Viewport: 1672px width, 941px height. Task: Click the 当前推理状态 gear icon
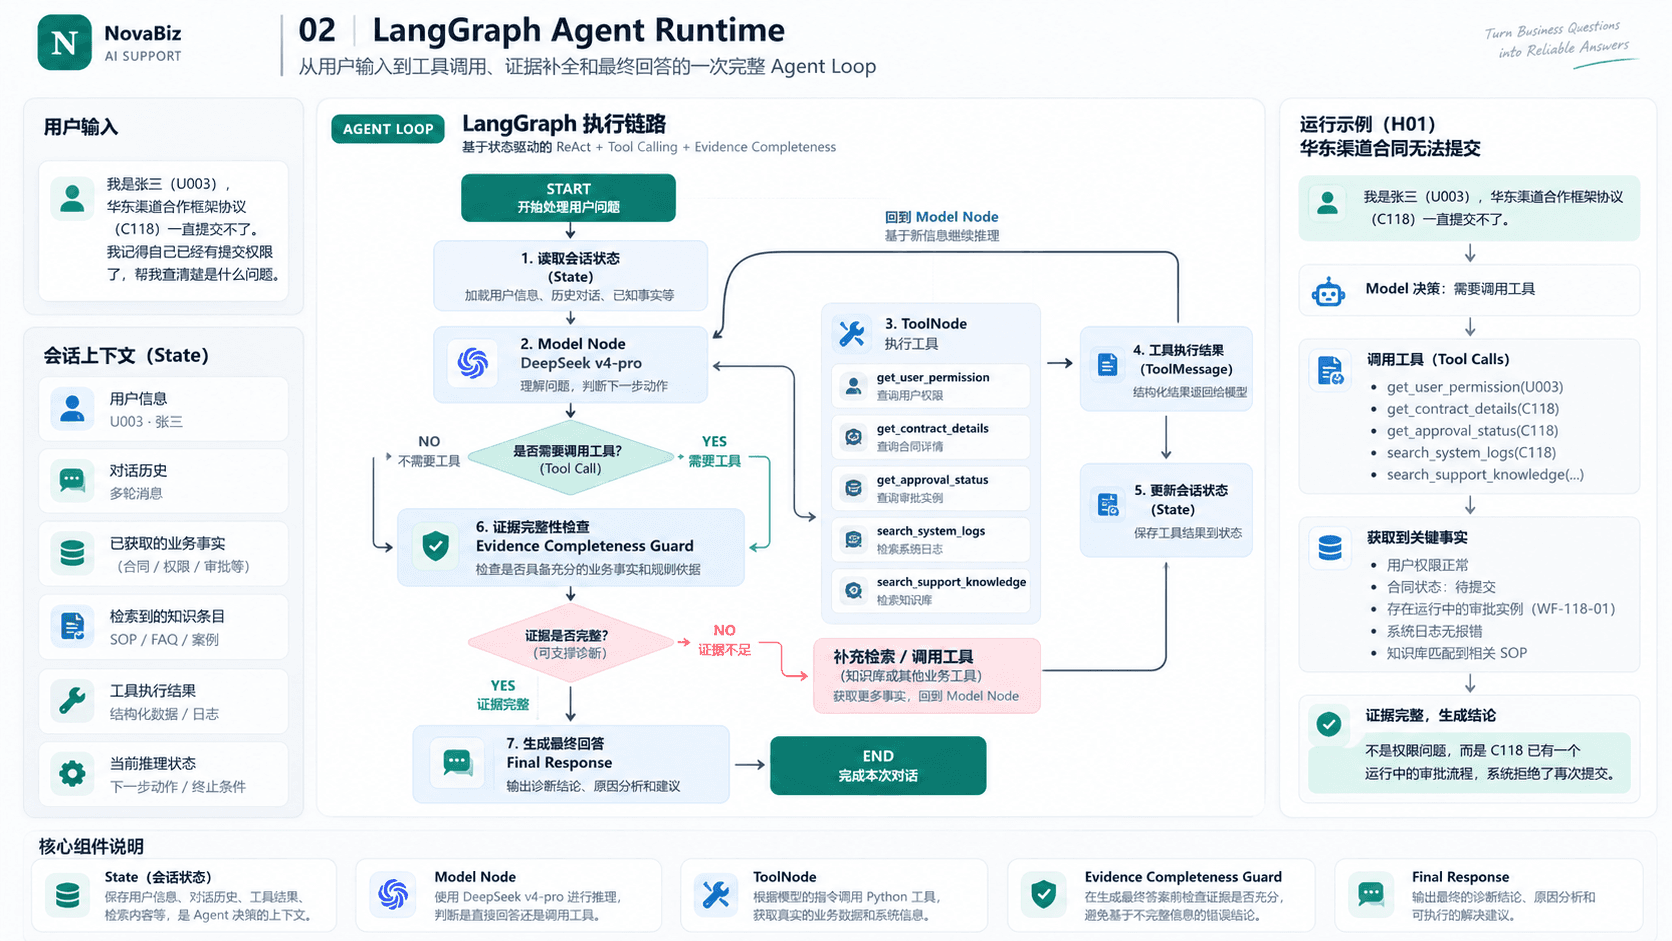click(x=72, y=774)
